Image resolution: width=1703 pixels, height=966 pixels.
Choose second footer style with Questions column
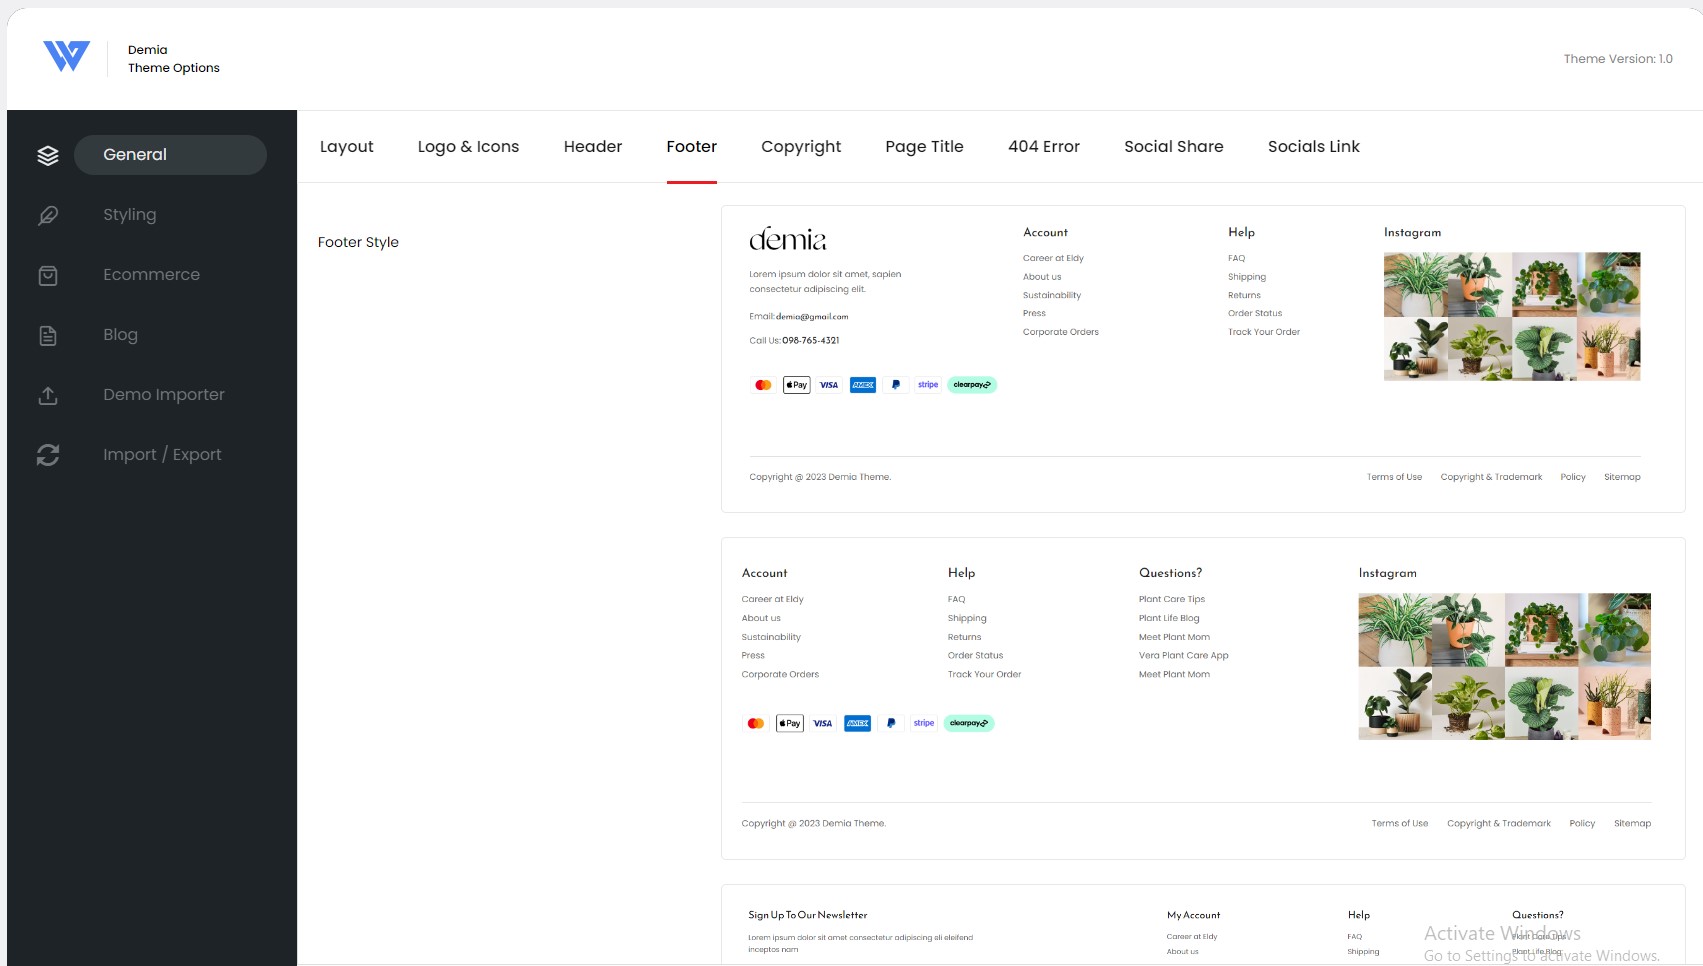coord(1203,698)
